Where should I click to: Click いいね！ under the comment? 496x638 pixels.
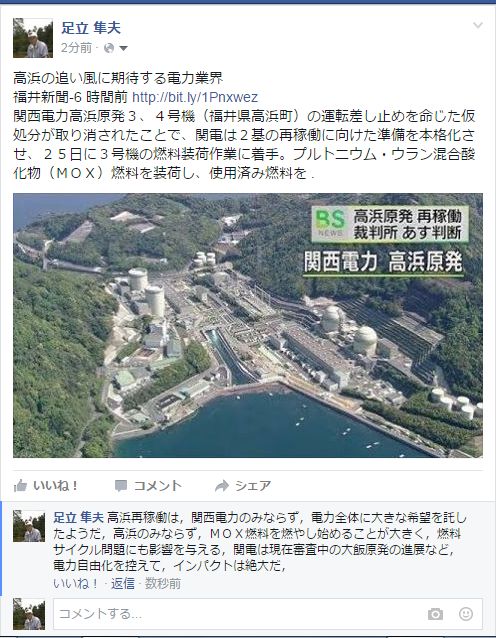(76, 583)
